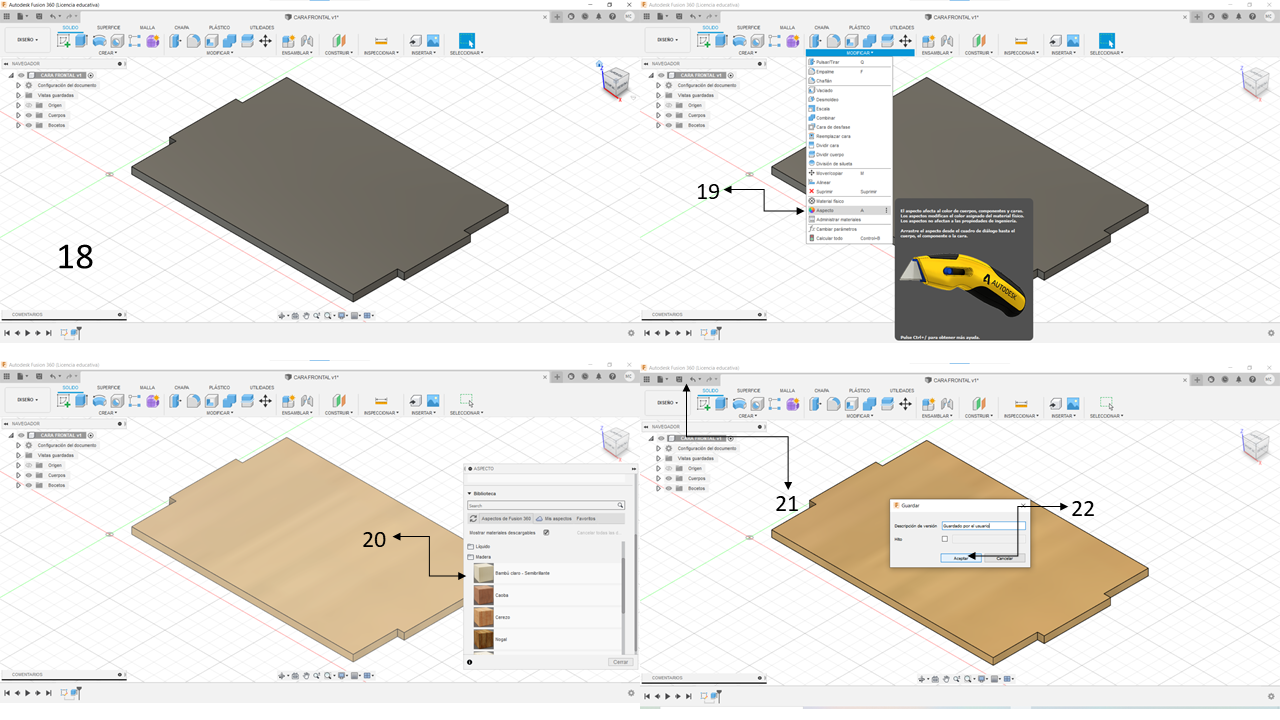Image resolution: width=1280 pixels, height=720 pixels.
Task: Toggle CARA FRONTAL v1 eye in Aspecto window
Action: tap(20, 437)
